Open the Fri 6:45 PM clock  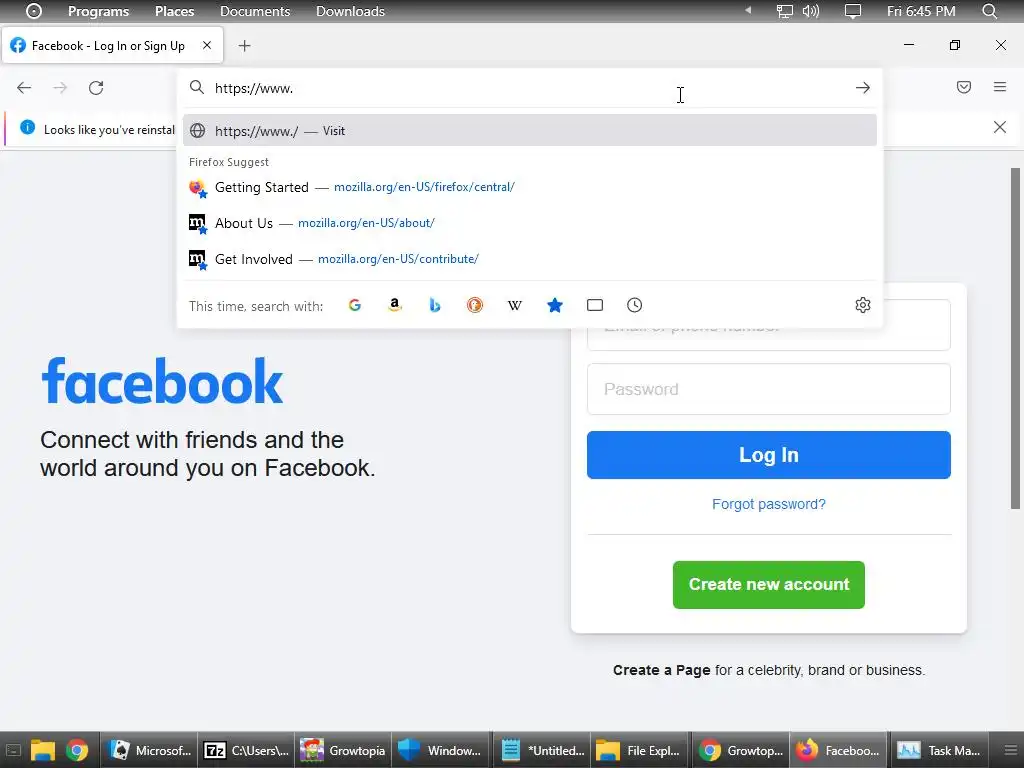tap(921, 11)
